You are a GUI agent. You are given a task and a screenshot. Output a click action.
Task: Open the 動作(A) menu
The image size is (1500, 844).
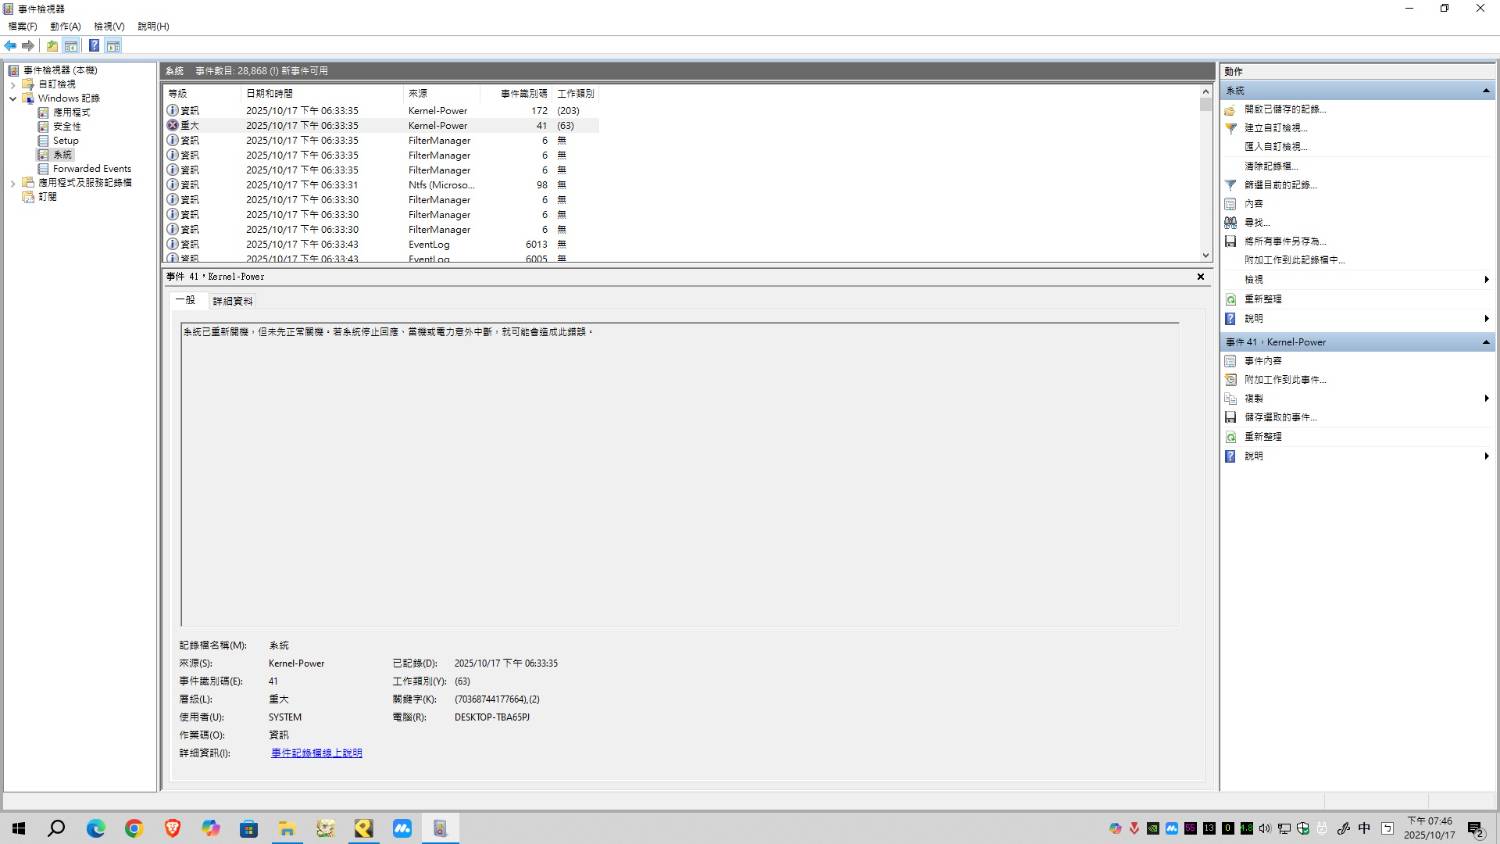[x=65, y=26]
